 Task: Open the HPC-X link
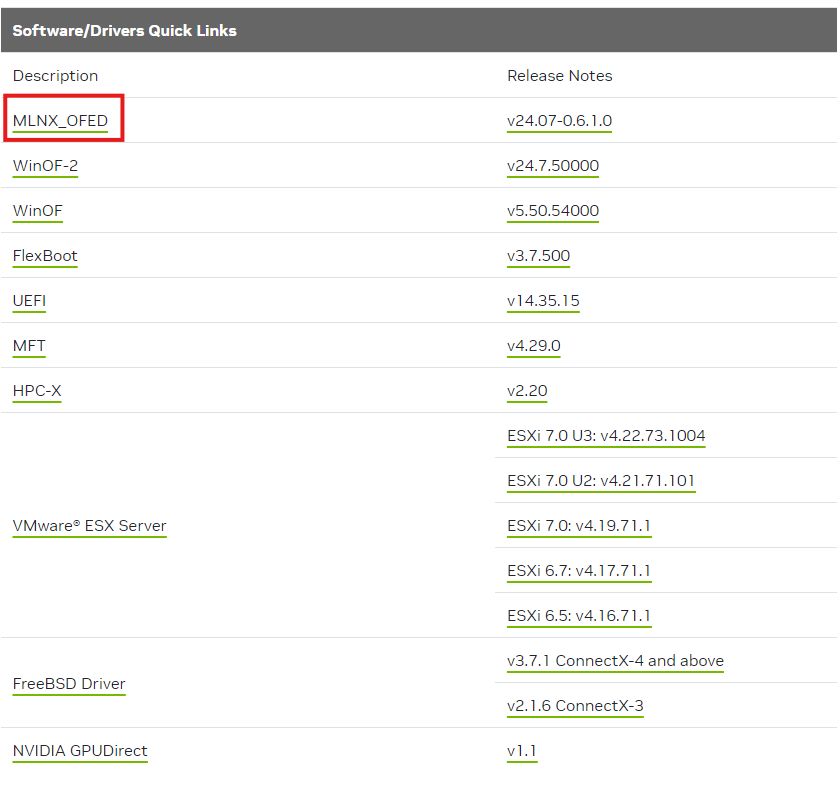pos(37,391)
